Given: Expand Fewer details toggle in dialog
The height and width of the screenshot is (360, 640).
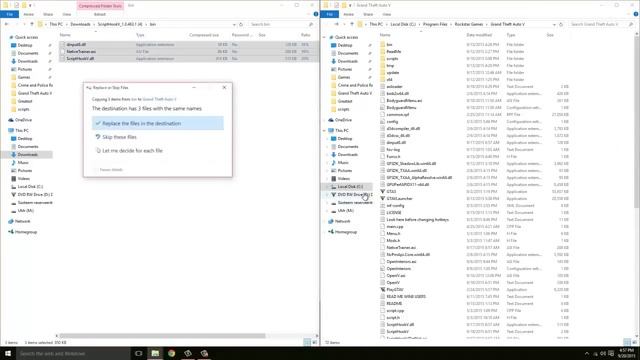Looking at the screenshot, I should coord(108,170).
